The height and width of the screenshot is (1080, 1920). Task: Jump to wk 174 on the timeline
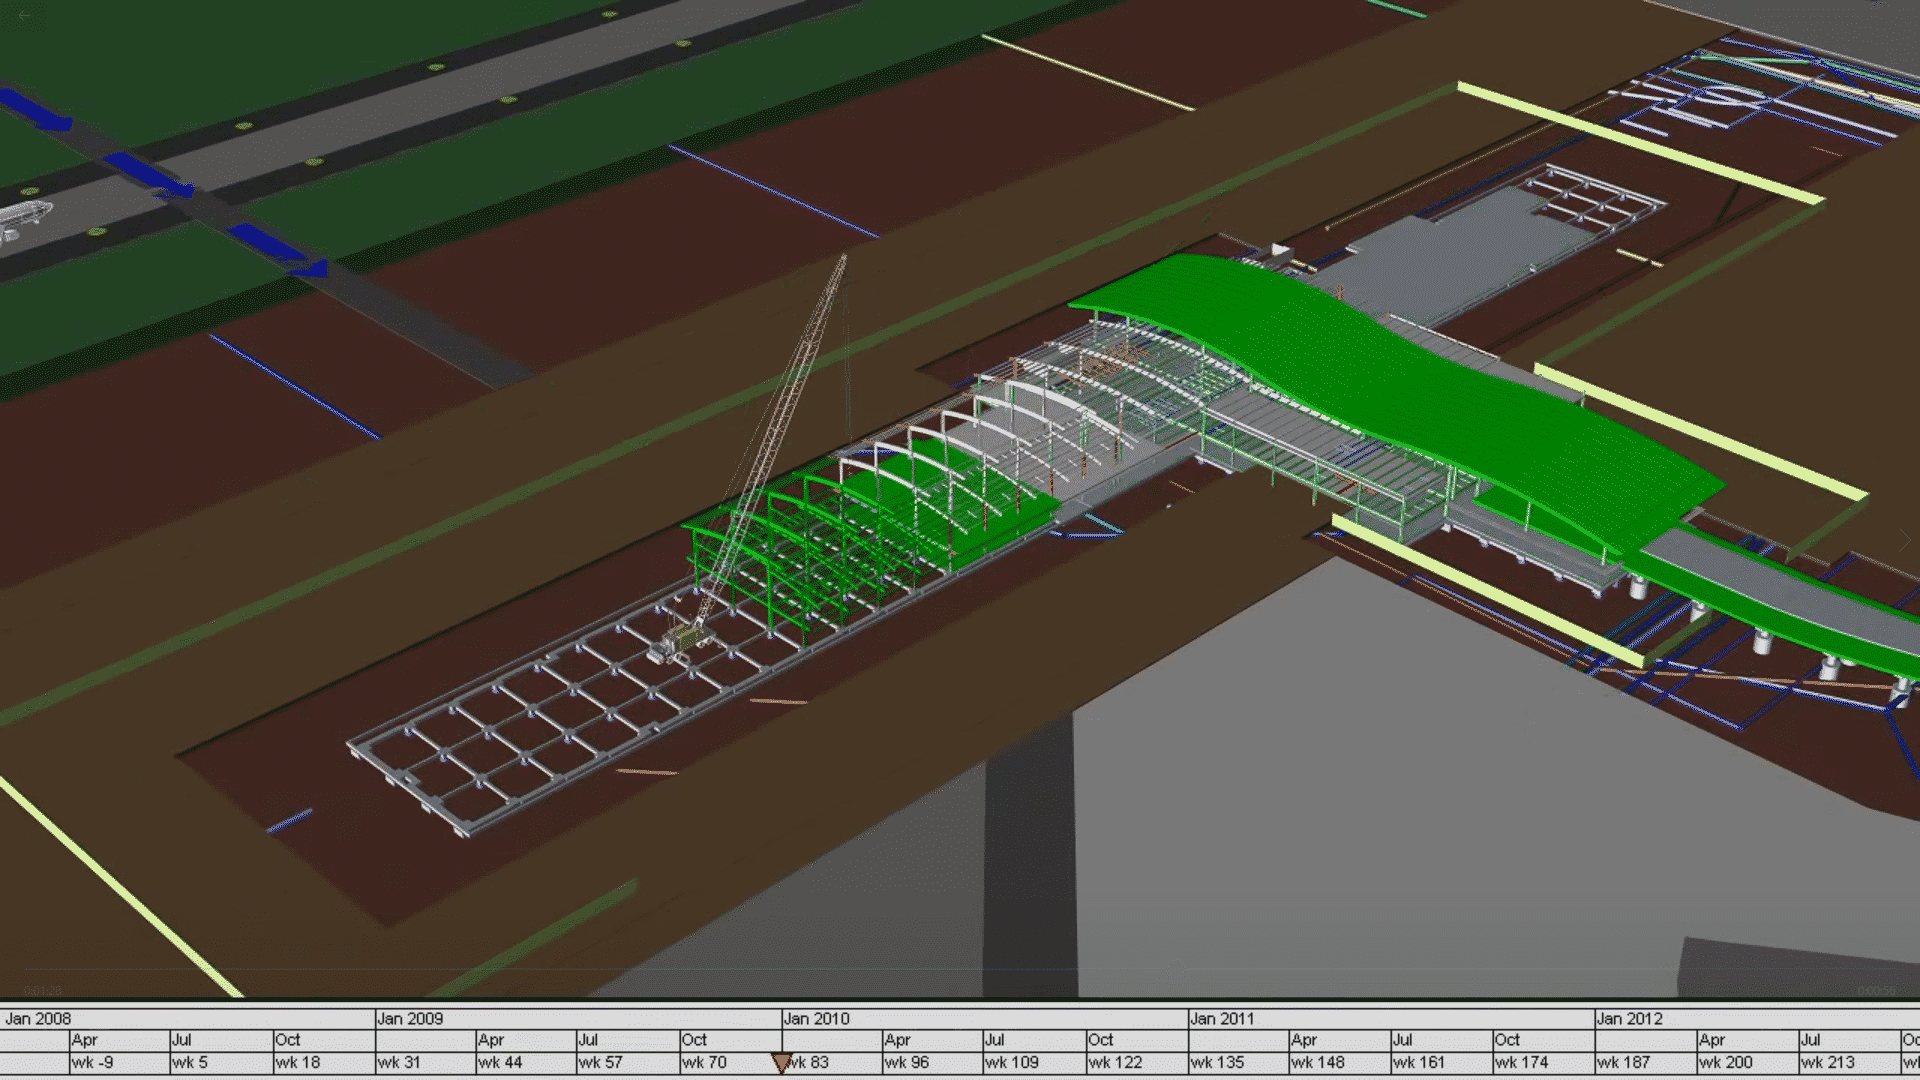point(1522,1062)
